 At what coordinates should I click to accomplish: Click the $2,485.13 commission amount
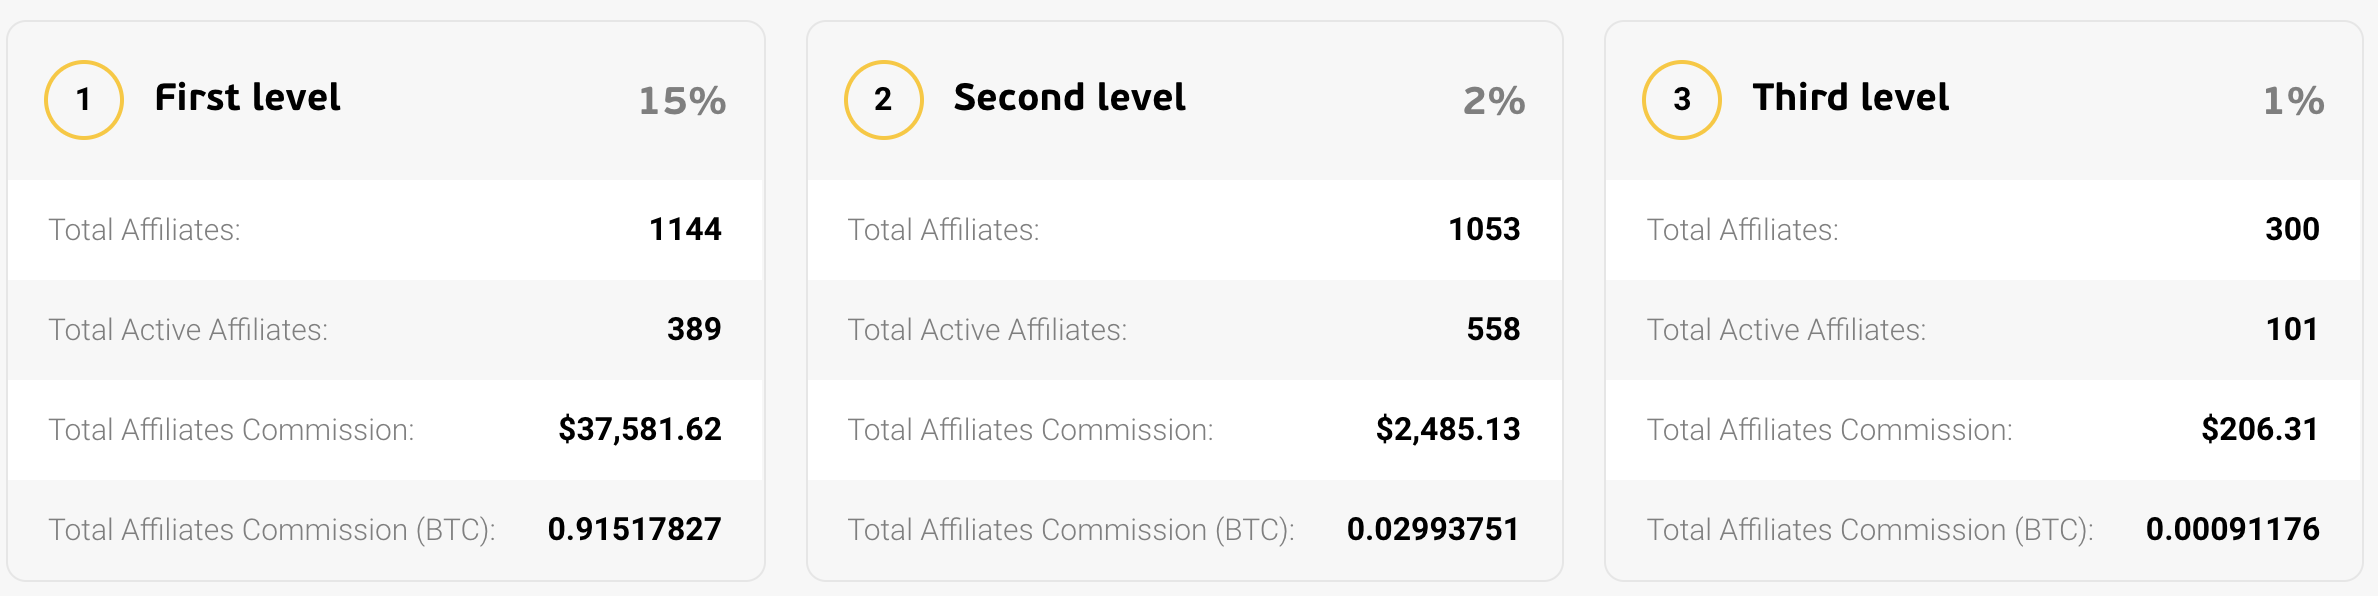tap(1448, 430)
